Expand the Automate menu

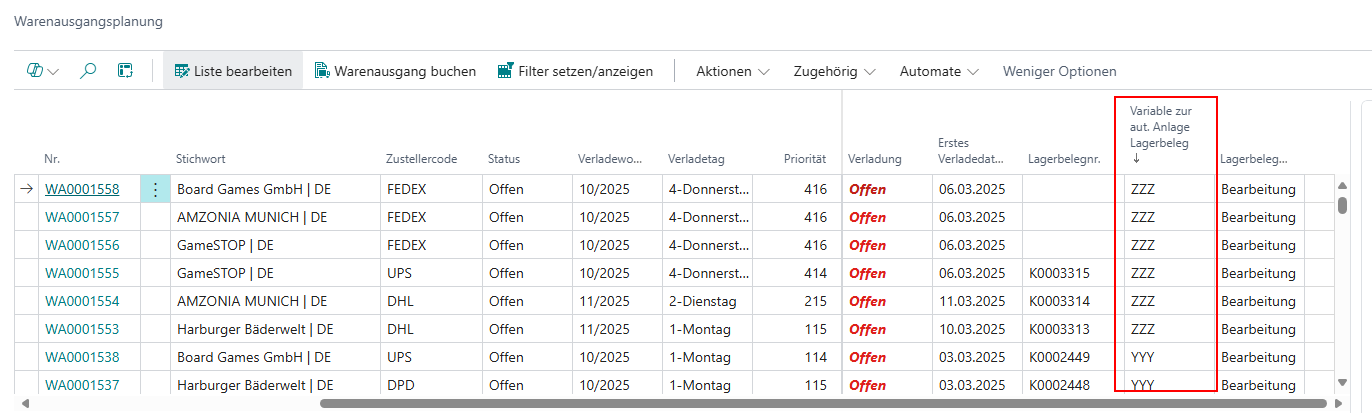pos(939,71)
